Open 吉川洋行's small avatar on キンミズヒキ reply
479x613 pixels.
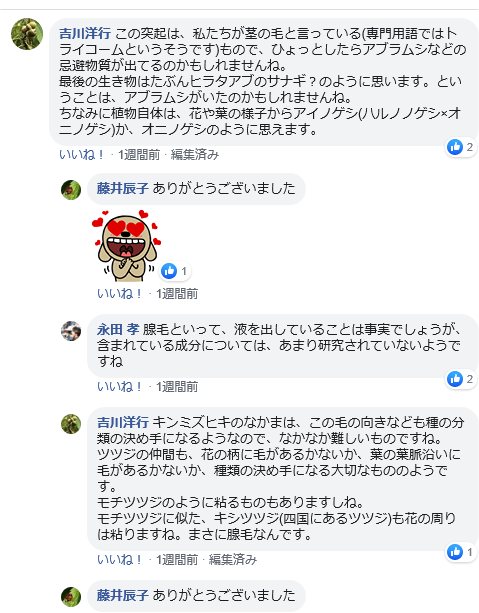71,424
